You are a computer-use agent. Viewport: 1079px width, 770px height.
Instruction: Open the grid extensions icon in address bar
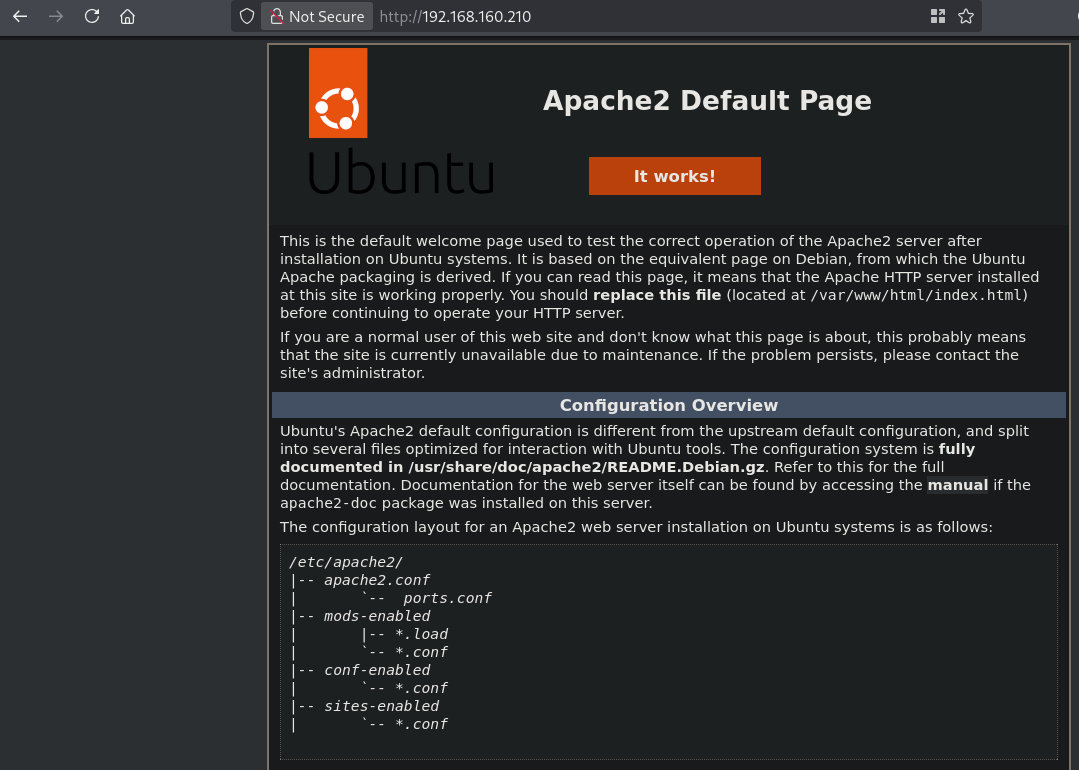click(937, 17)
